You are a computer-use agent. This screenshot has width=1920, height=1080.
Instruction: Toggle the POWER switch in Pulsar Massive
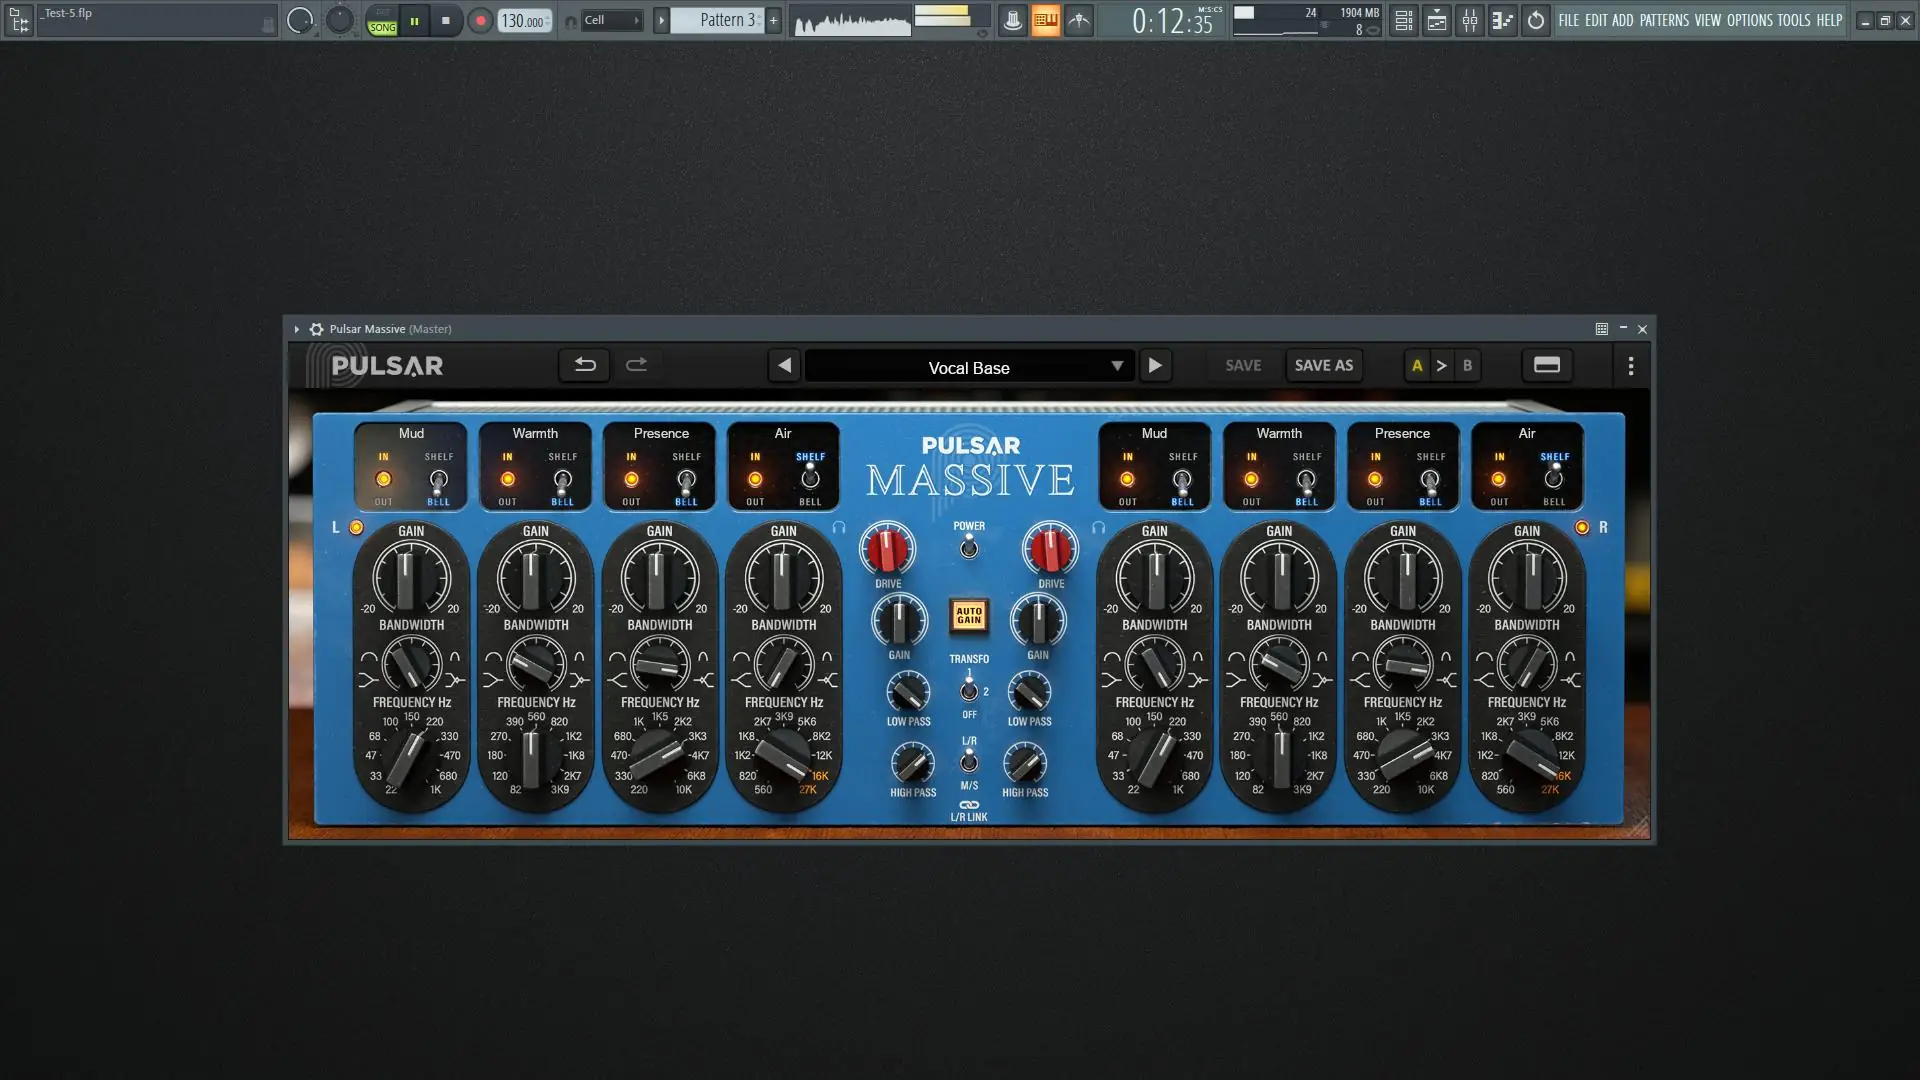969,546
